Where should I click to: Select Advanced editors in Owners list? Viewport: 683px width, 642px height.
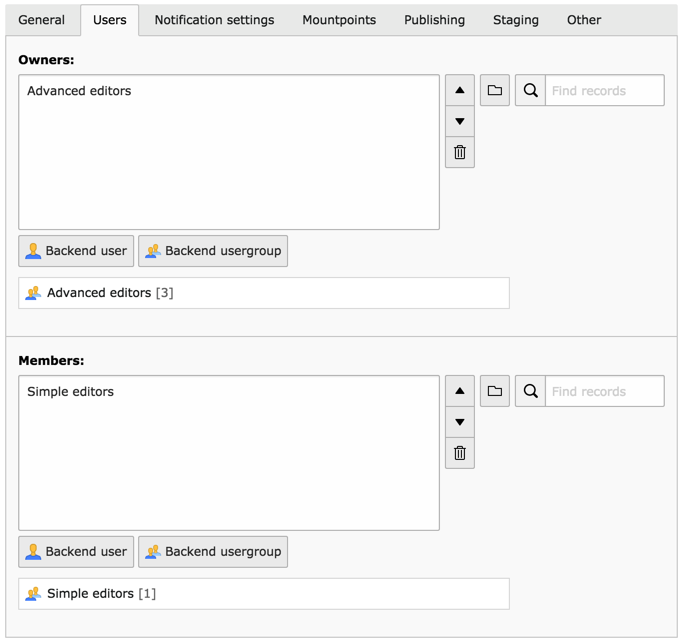79,91
